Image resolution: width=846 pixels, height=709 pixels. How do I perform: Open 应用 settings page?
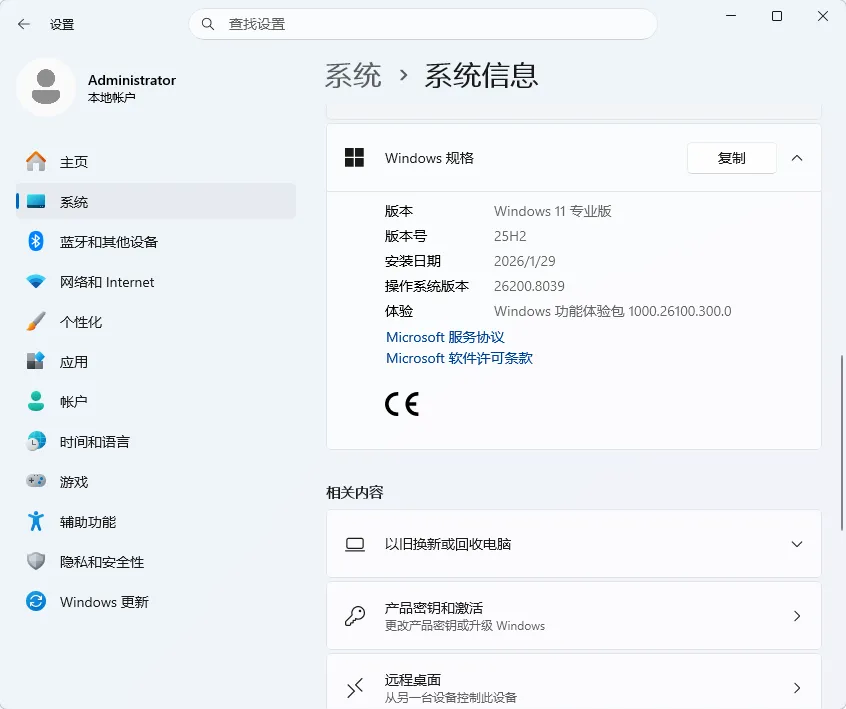155,362
